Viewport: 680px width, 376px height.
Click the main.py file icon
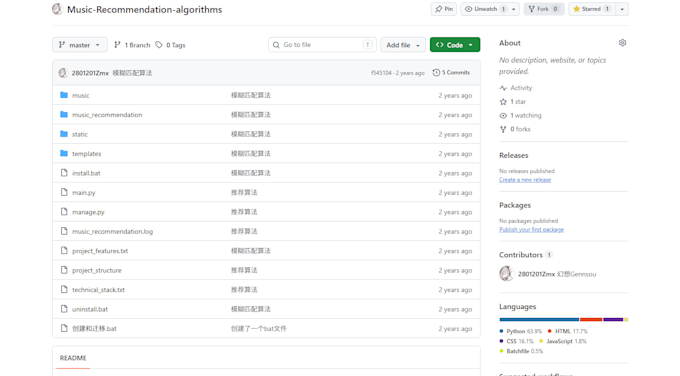(64, 192)
